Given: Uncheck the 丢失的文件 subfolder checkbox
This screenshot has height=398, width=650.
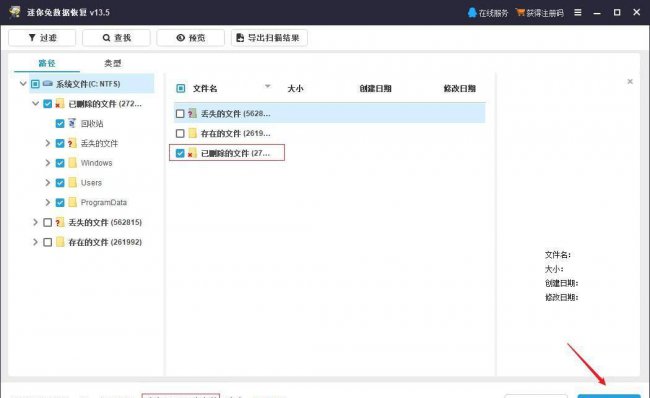Looking at the screenshot, I should pos(60,143).
